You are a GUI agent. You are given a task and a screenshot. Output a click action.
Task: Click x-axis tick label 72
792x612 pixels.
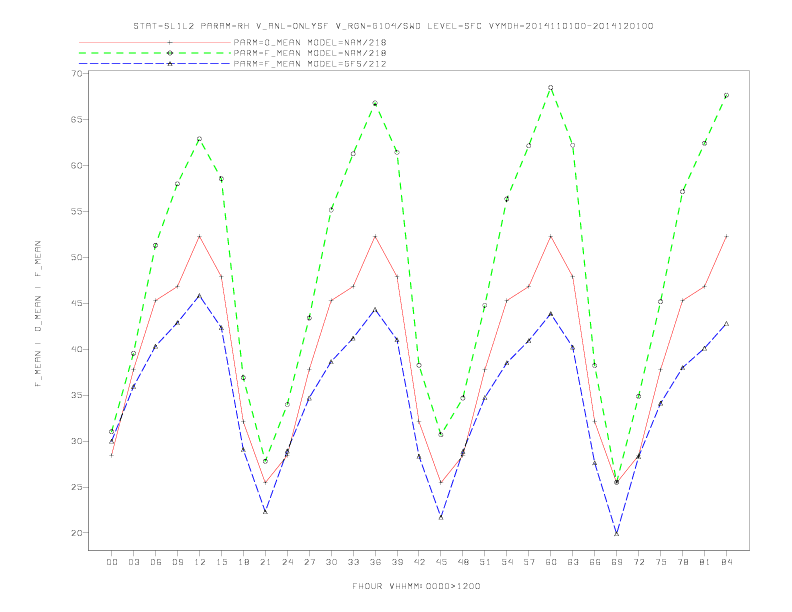point(638,562)
